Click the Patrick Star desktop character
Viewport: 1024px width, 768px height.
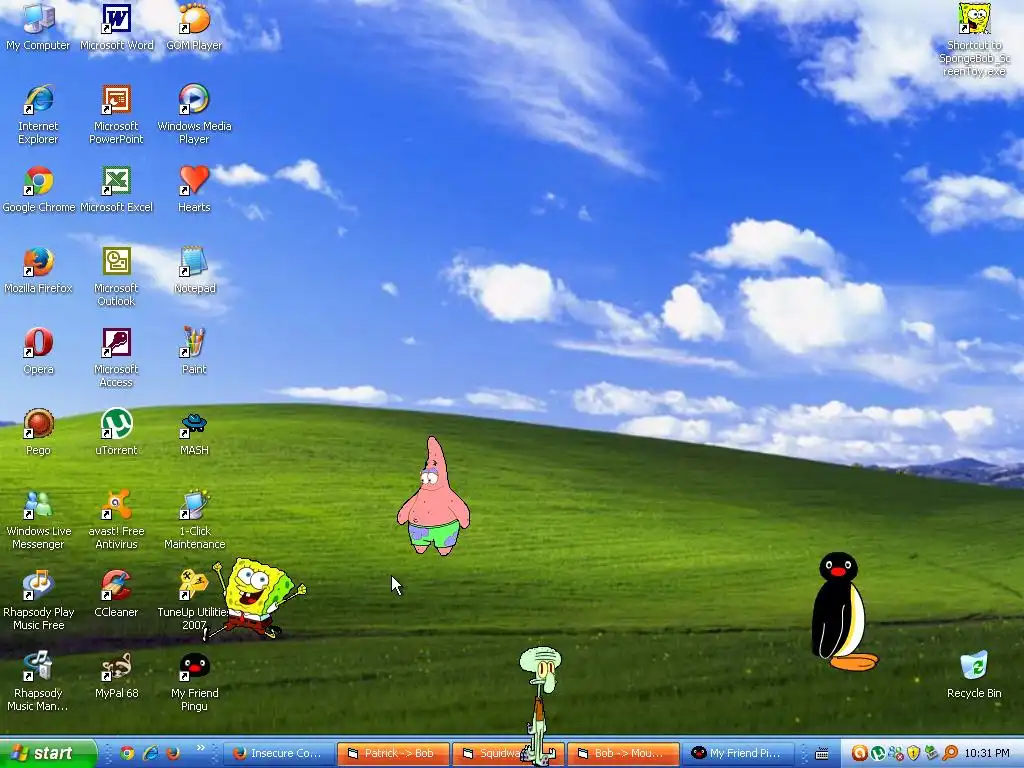(434, 496)
